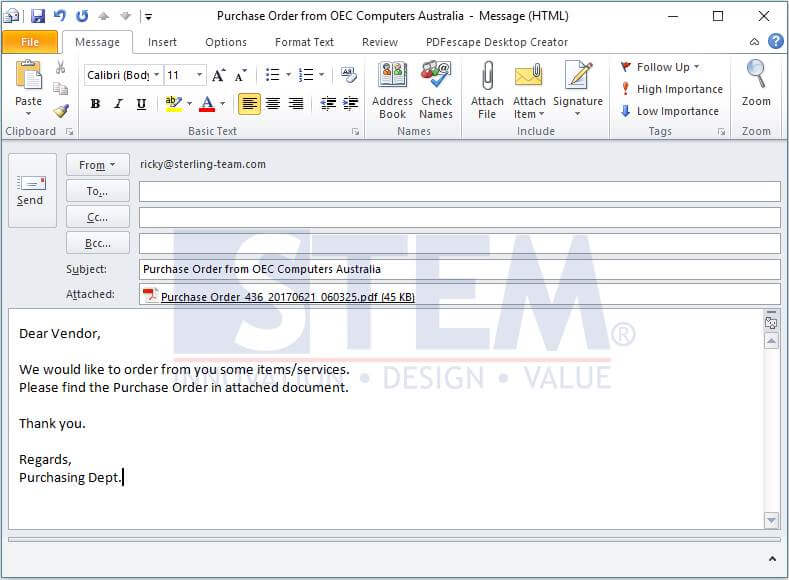Click the Bcc... button
The image size is (789, 580).
coord(98,243)
